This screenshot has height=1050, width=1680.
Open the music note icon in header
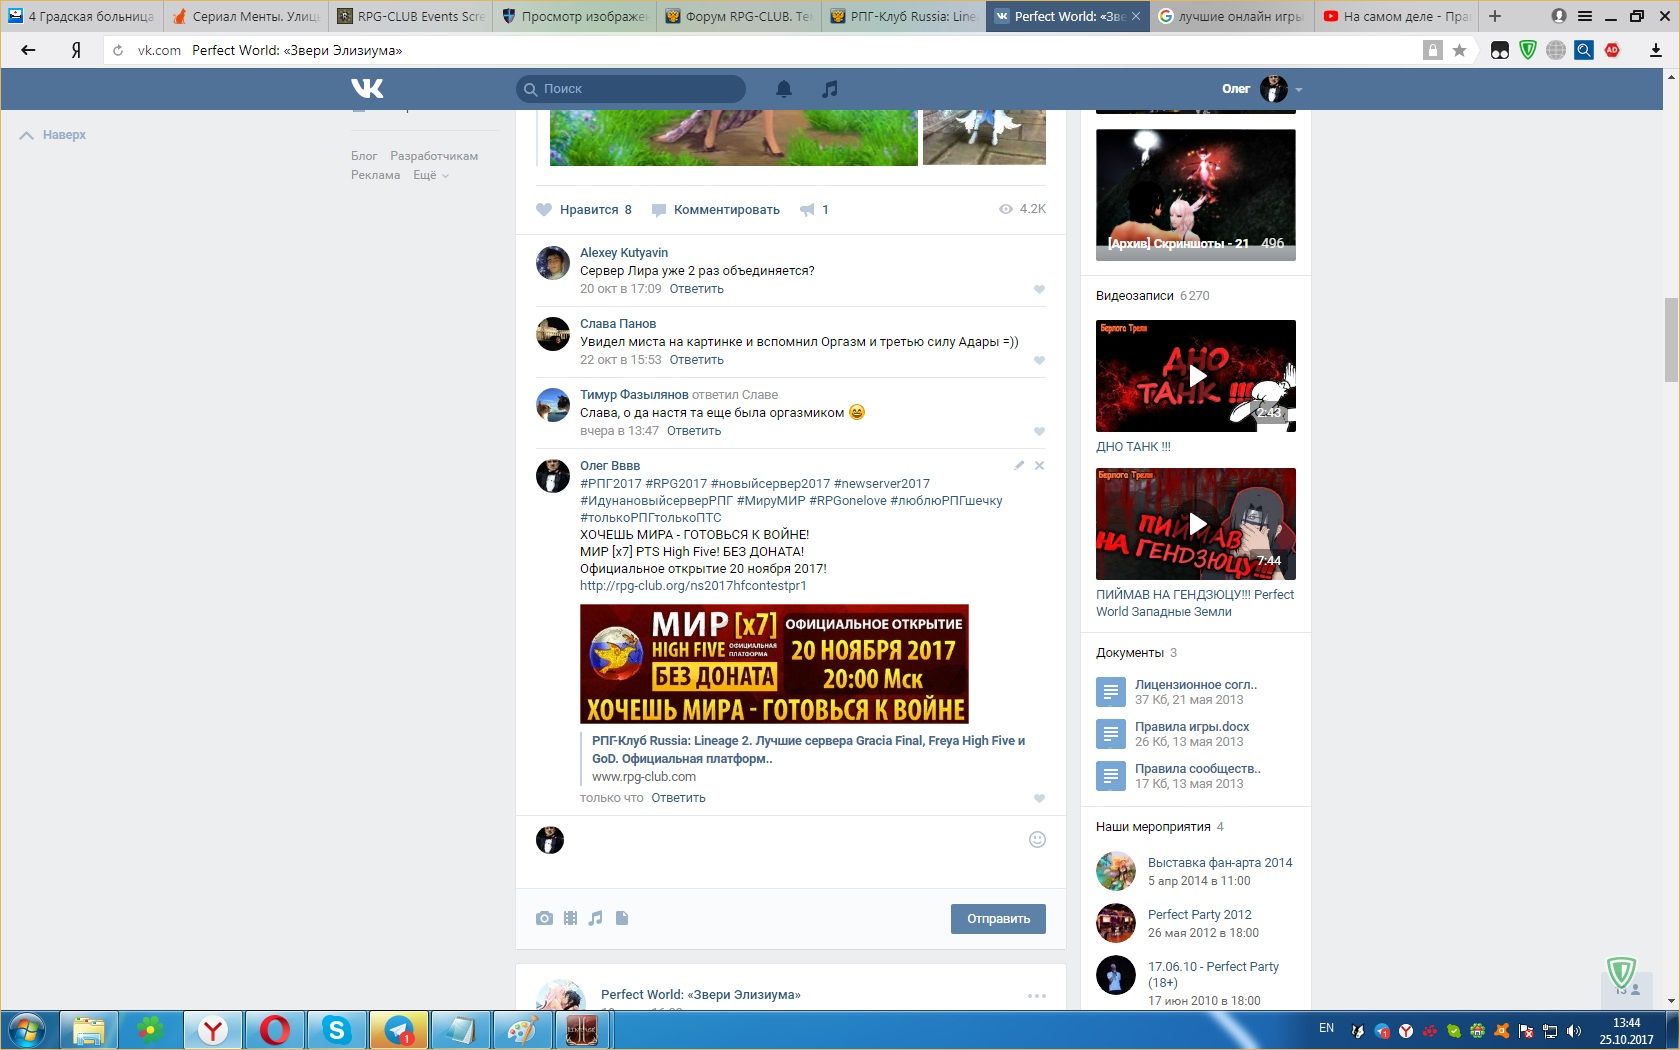tap(829, 89)
